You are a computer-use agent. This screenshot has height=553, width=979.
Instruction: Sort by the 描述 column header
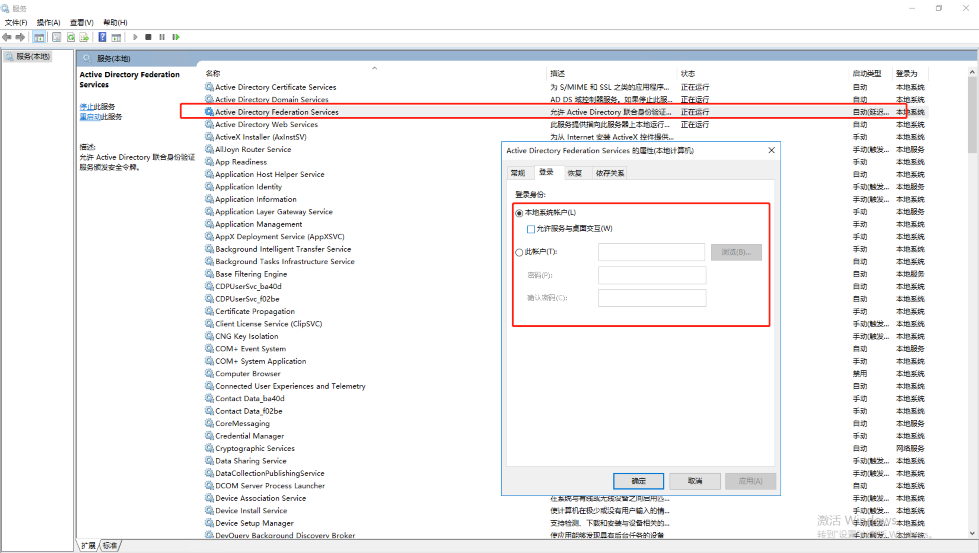click(558, 74)
